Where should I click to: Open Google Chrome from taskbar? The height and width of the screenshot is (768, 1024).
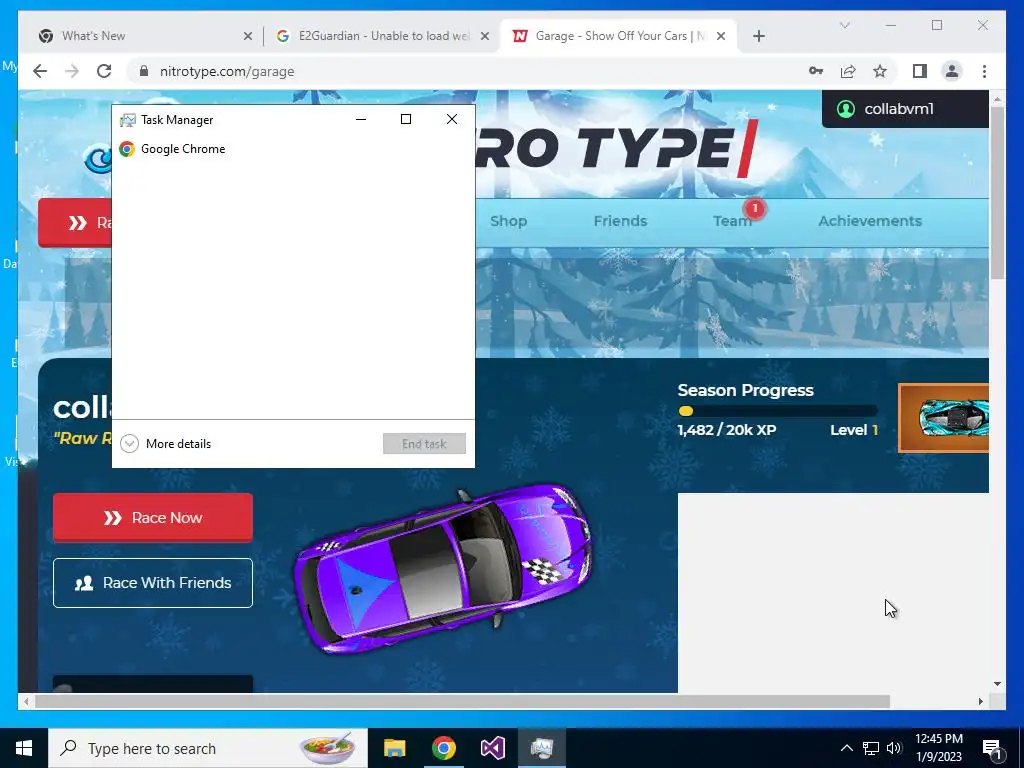tap(443, 748)
